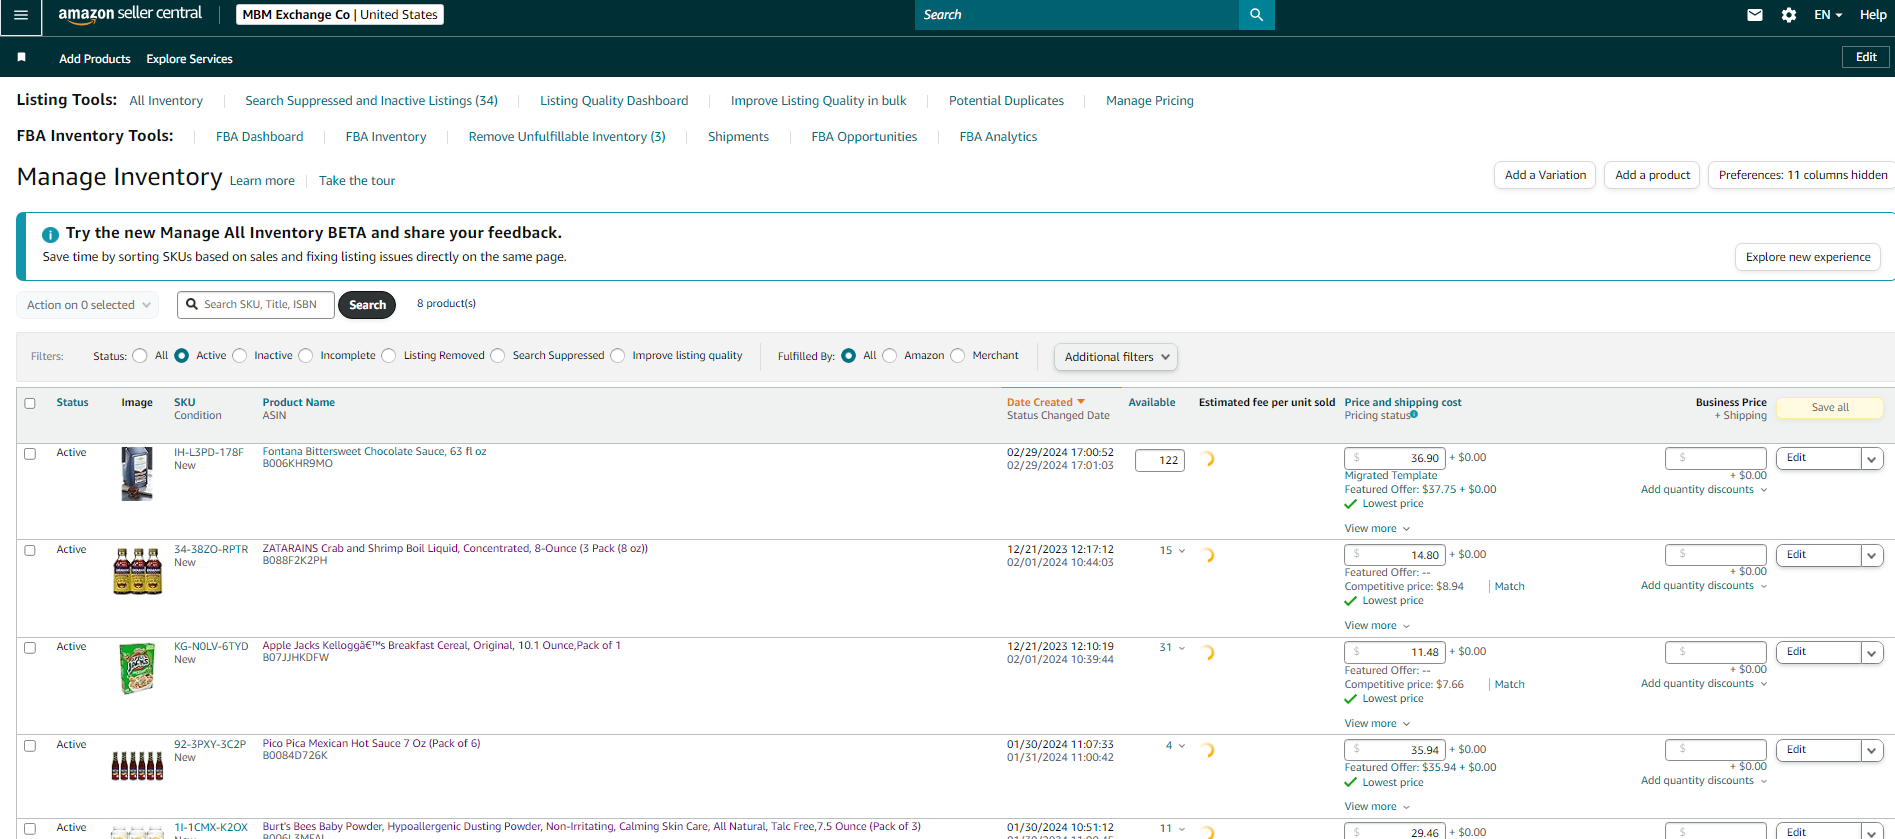This screenshot has height=839, width=1895.
Task: Click the top-right Edit button
Action: (1866, 57)
